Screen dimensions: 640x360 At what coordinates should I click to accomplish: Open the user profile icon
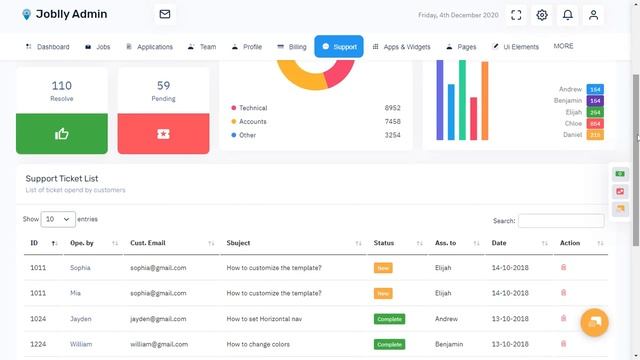[593, 15]
